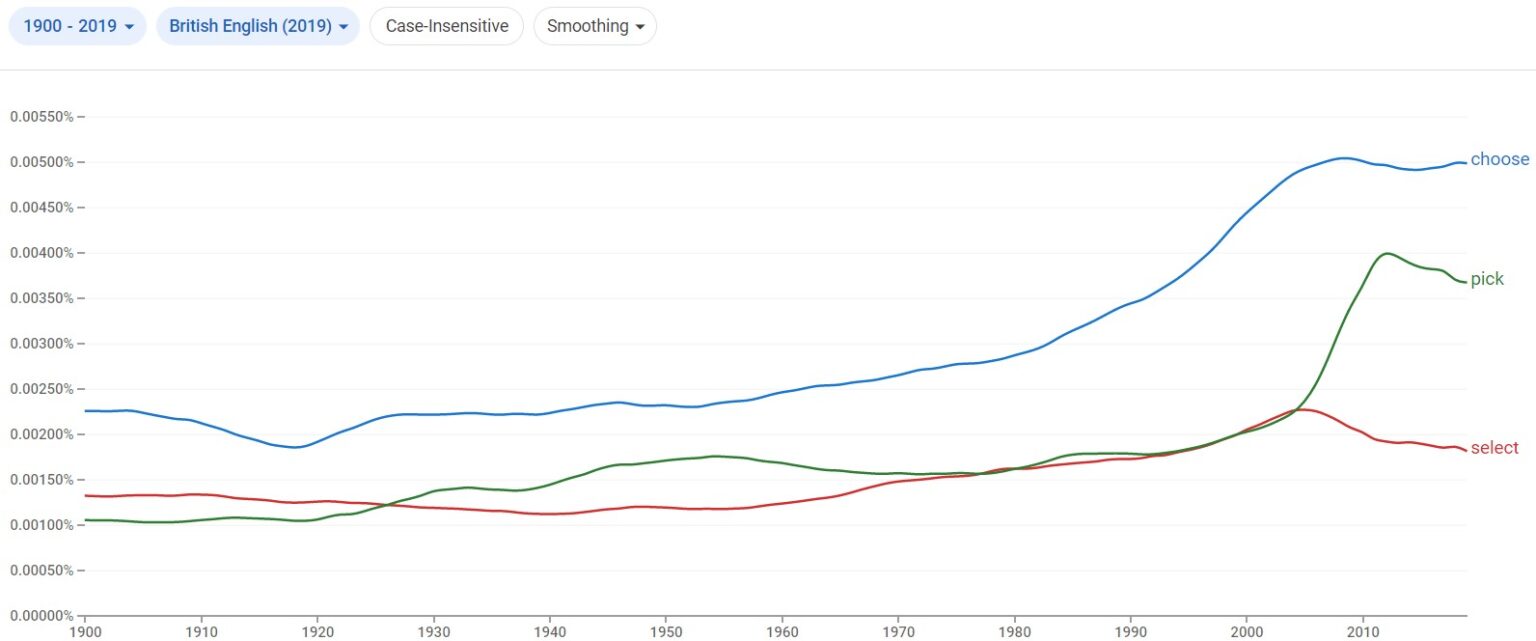
Task: Click the red "select" series label
Action: [x=1494, y=448]
